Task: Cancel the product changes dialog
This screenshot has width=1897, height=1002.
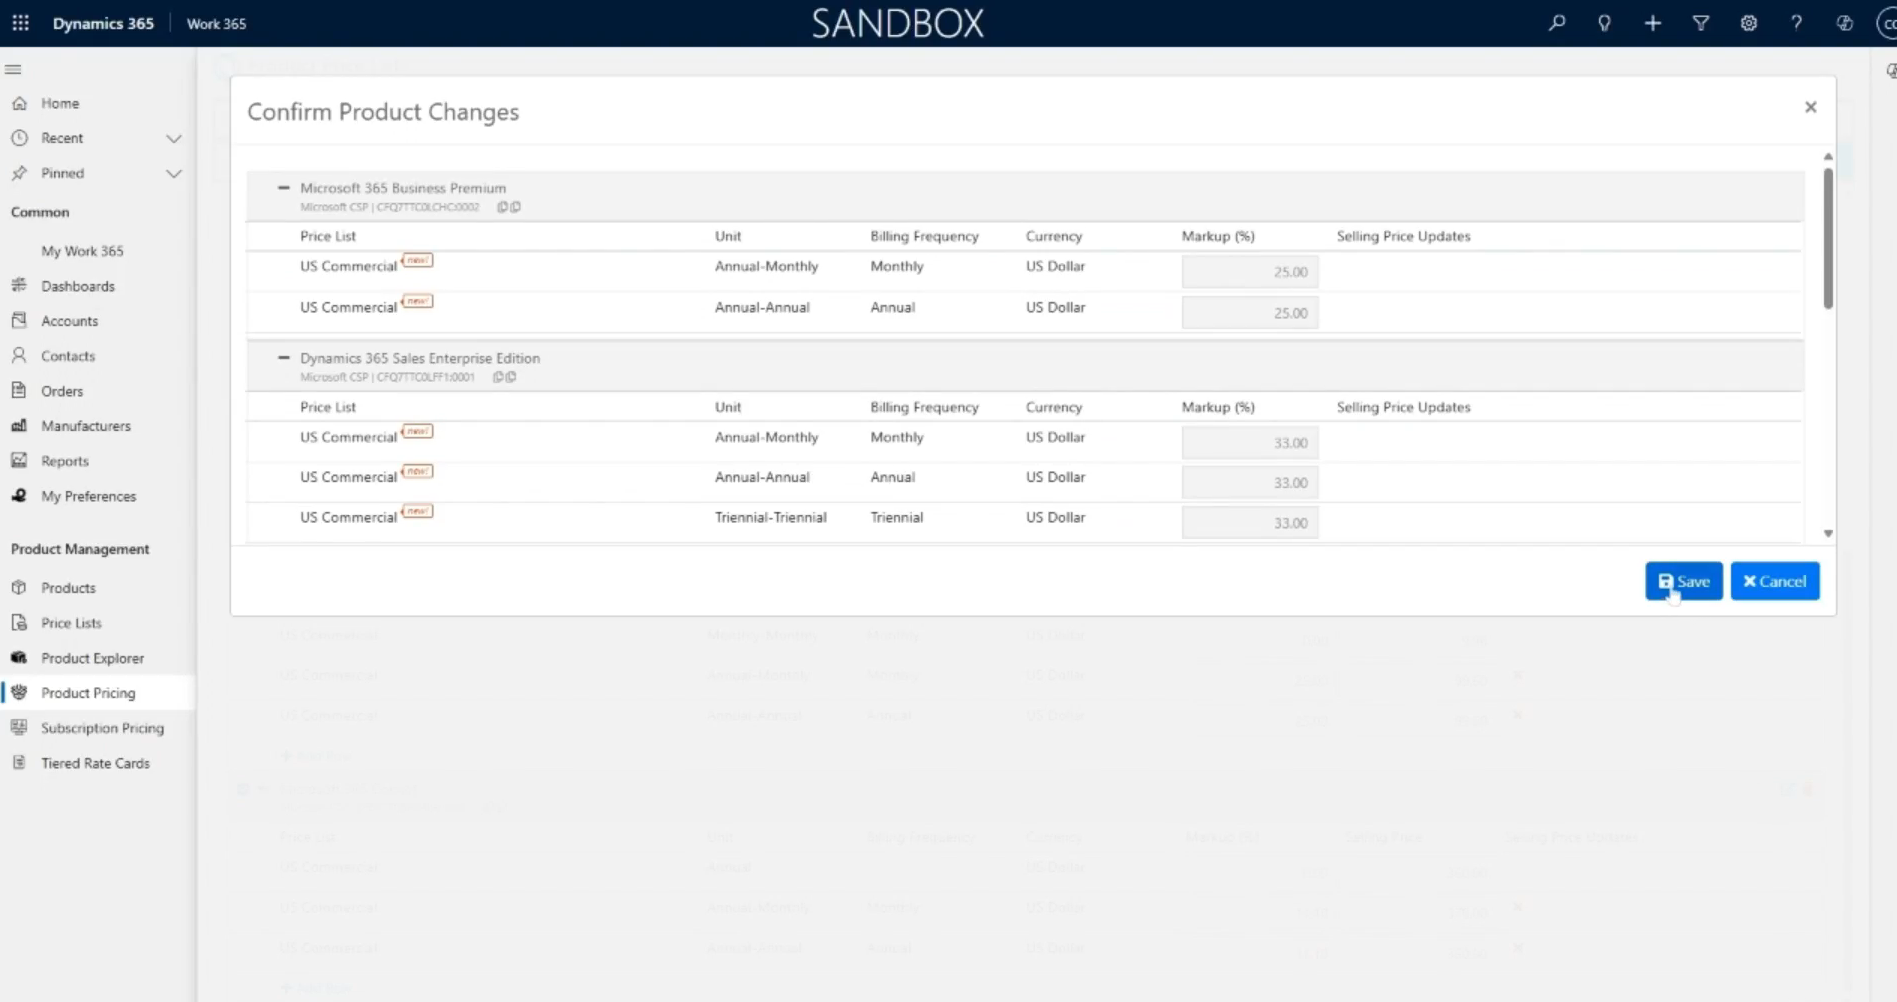Action: coord(1775,581)
